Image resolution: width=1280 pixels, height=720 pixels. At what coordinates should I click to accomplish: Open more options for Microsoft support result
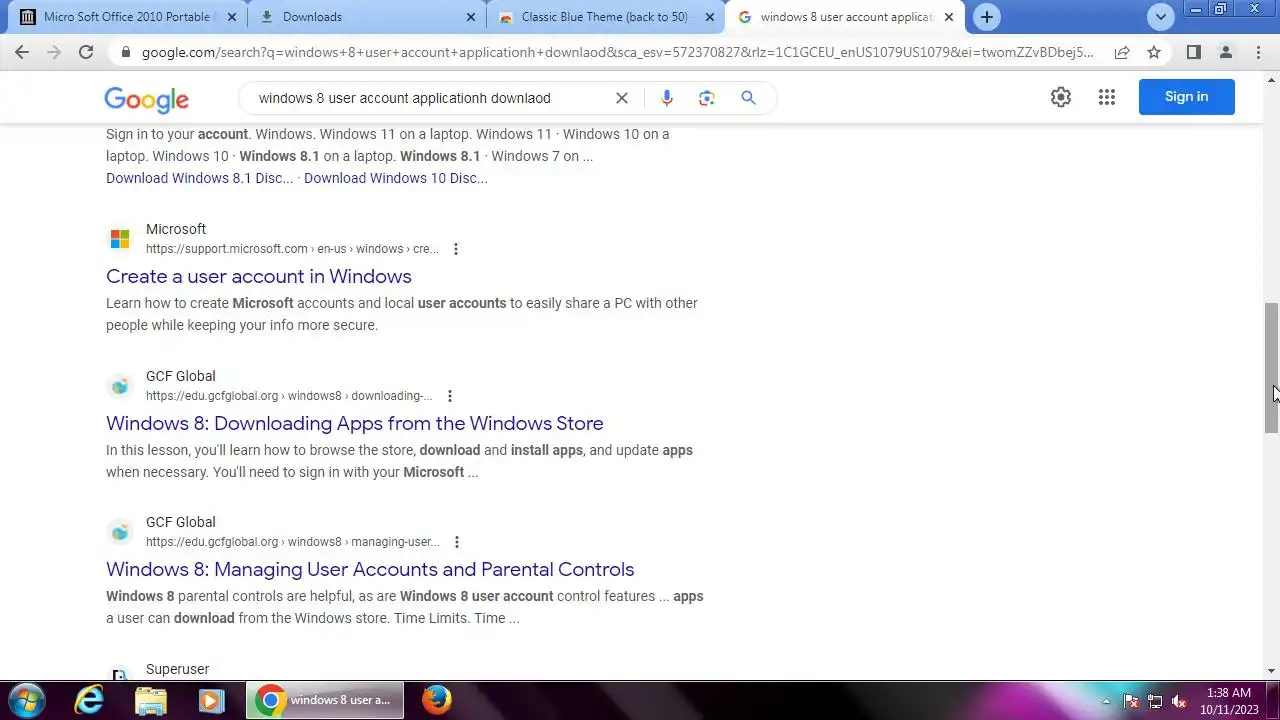pos(456,249)
